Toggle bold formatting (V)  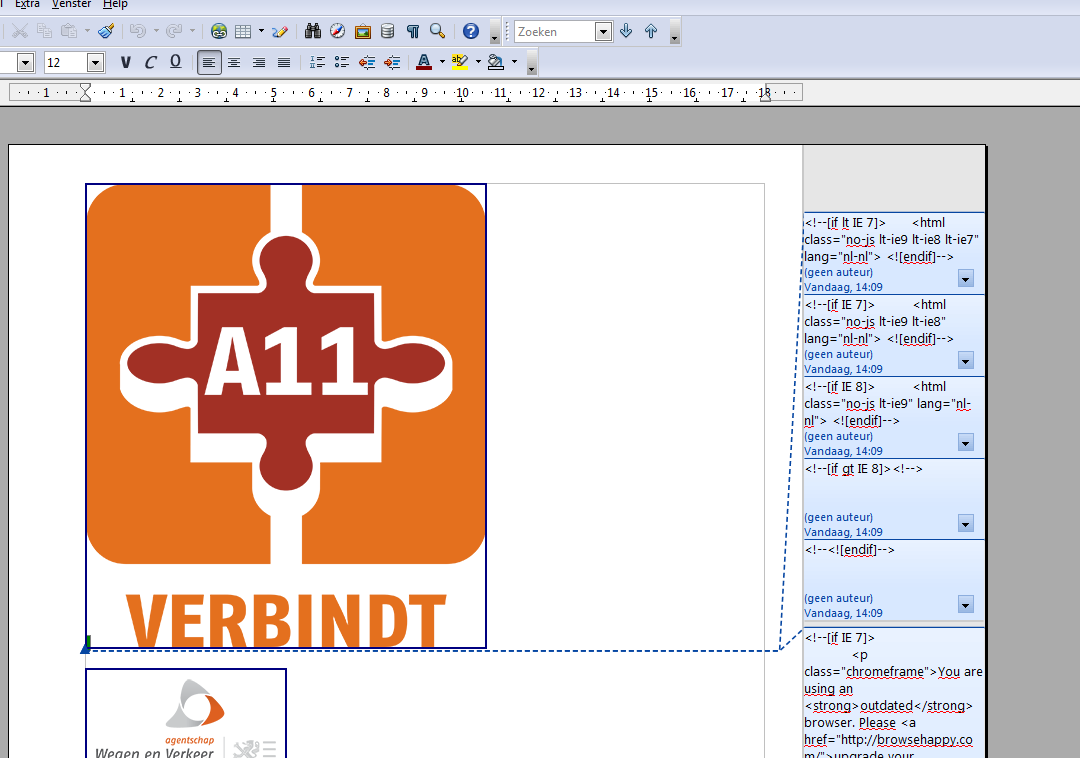125,63
